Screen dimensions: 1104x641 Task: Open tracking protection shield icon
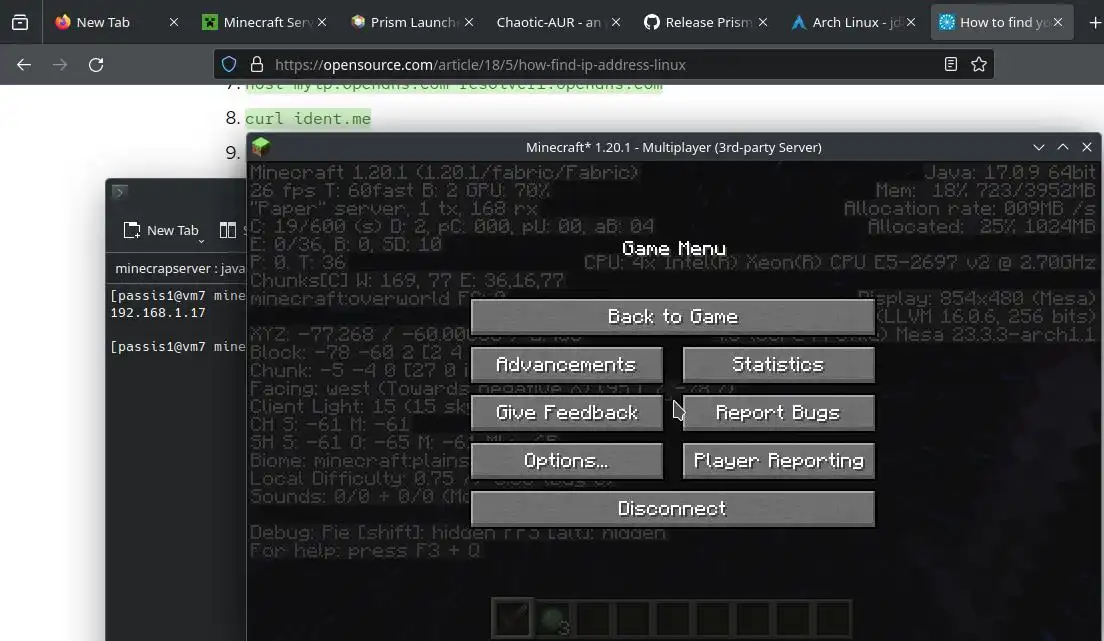click(x=229, y=64)
